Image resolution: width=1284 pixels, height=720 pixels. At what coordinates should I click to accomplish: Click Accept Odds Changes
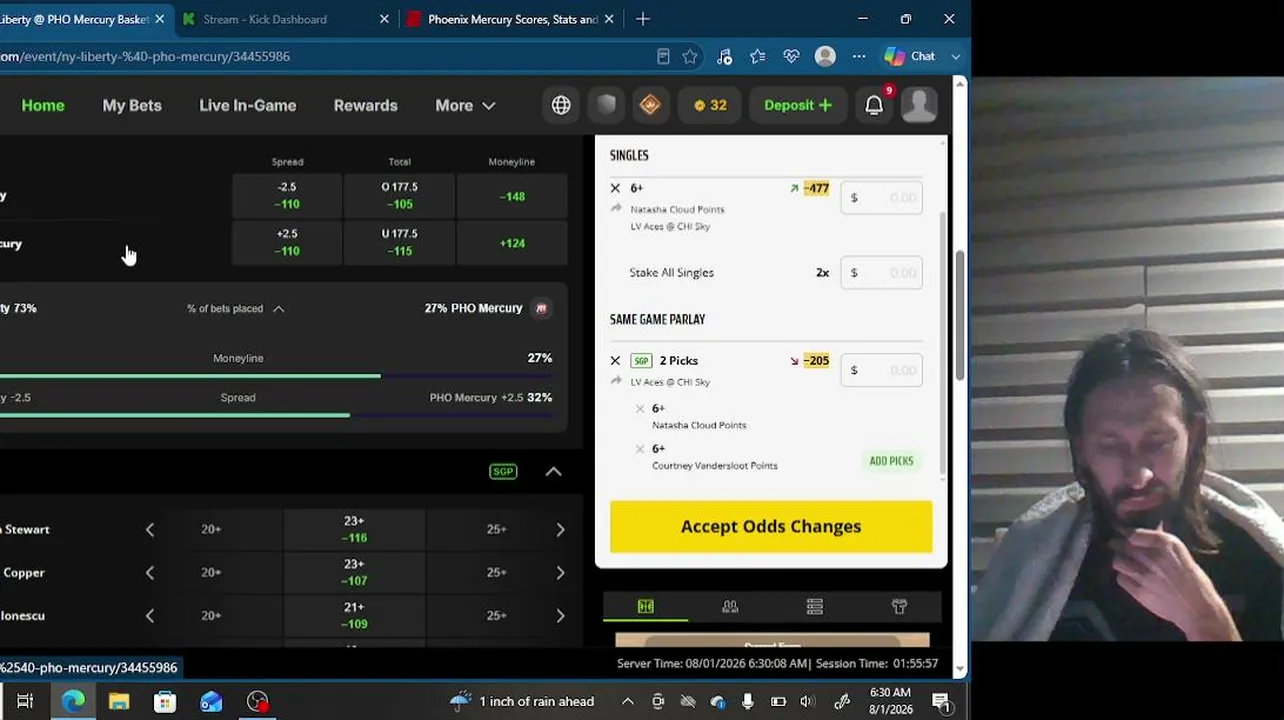pyautogui.click(x=771, y=526)
